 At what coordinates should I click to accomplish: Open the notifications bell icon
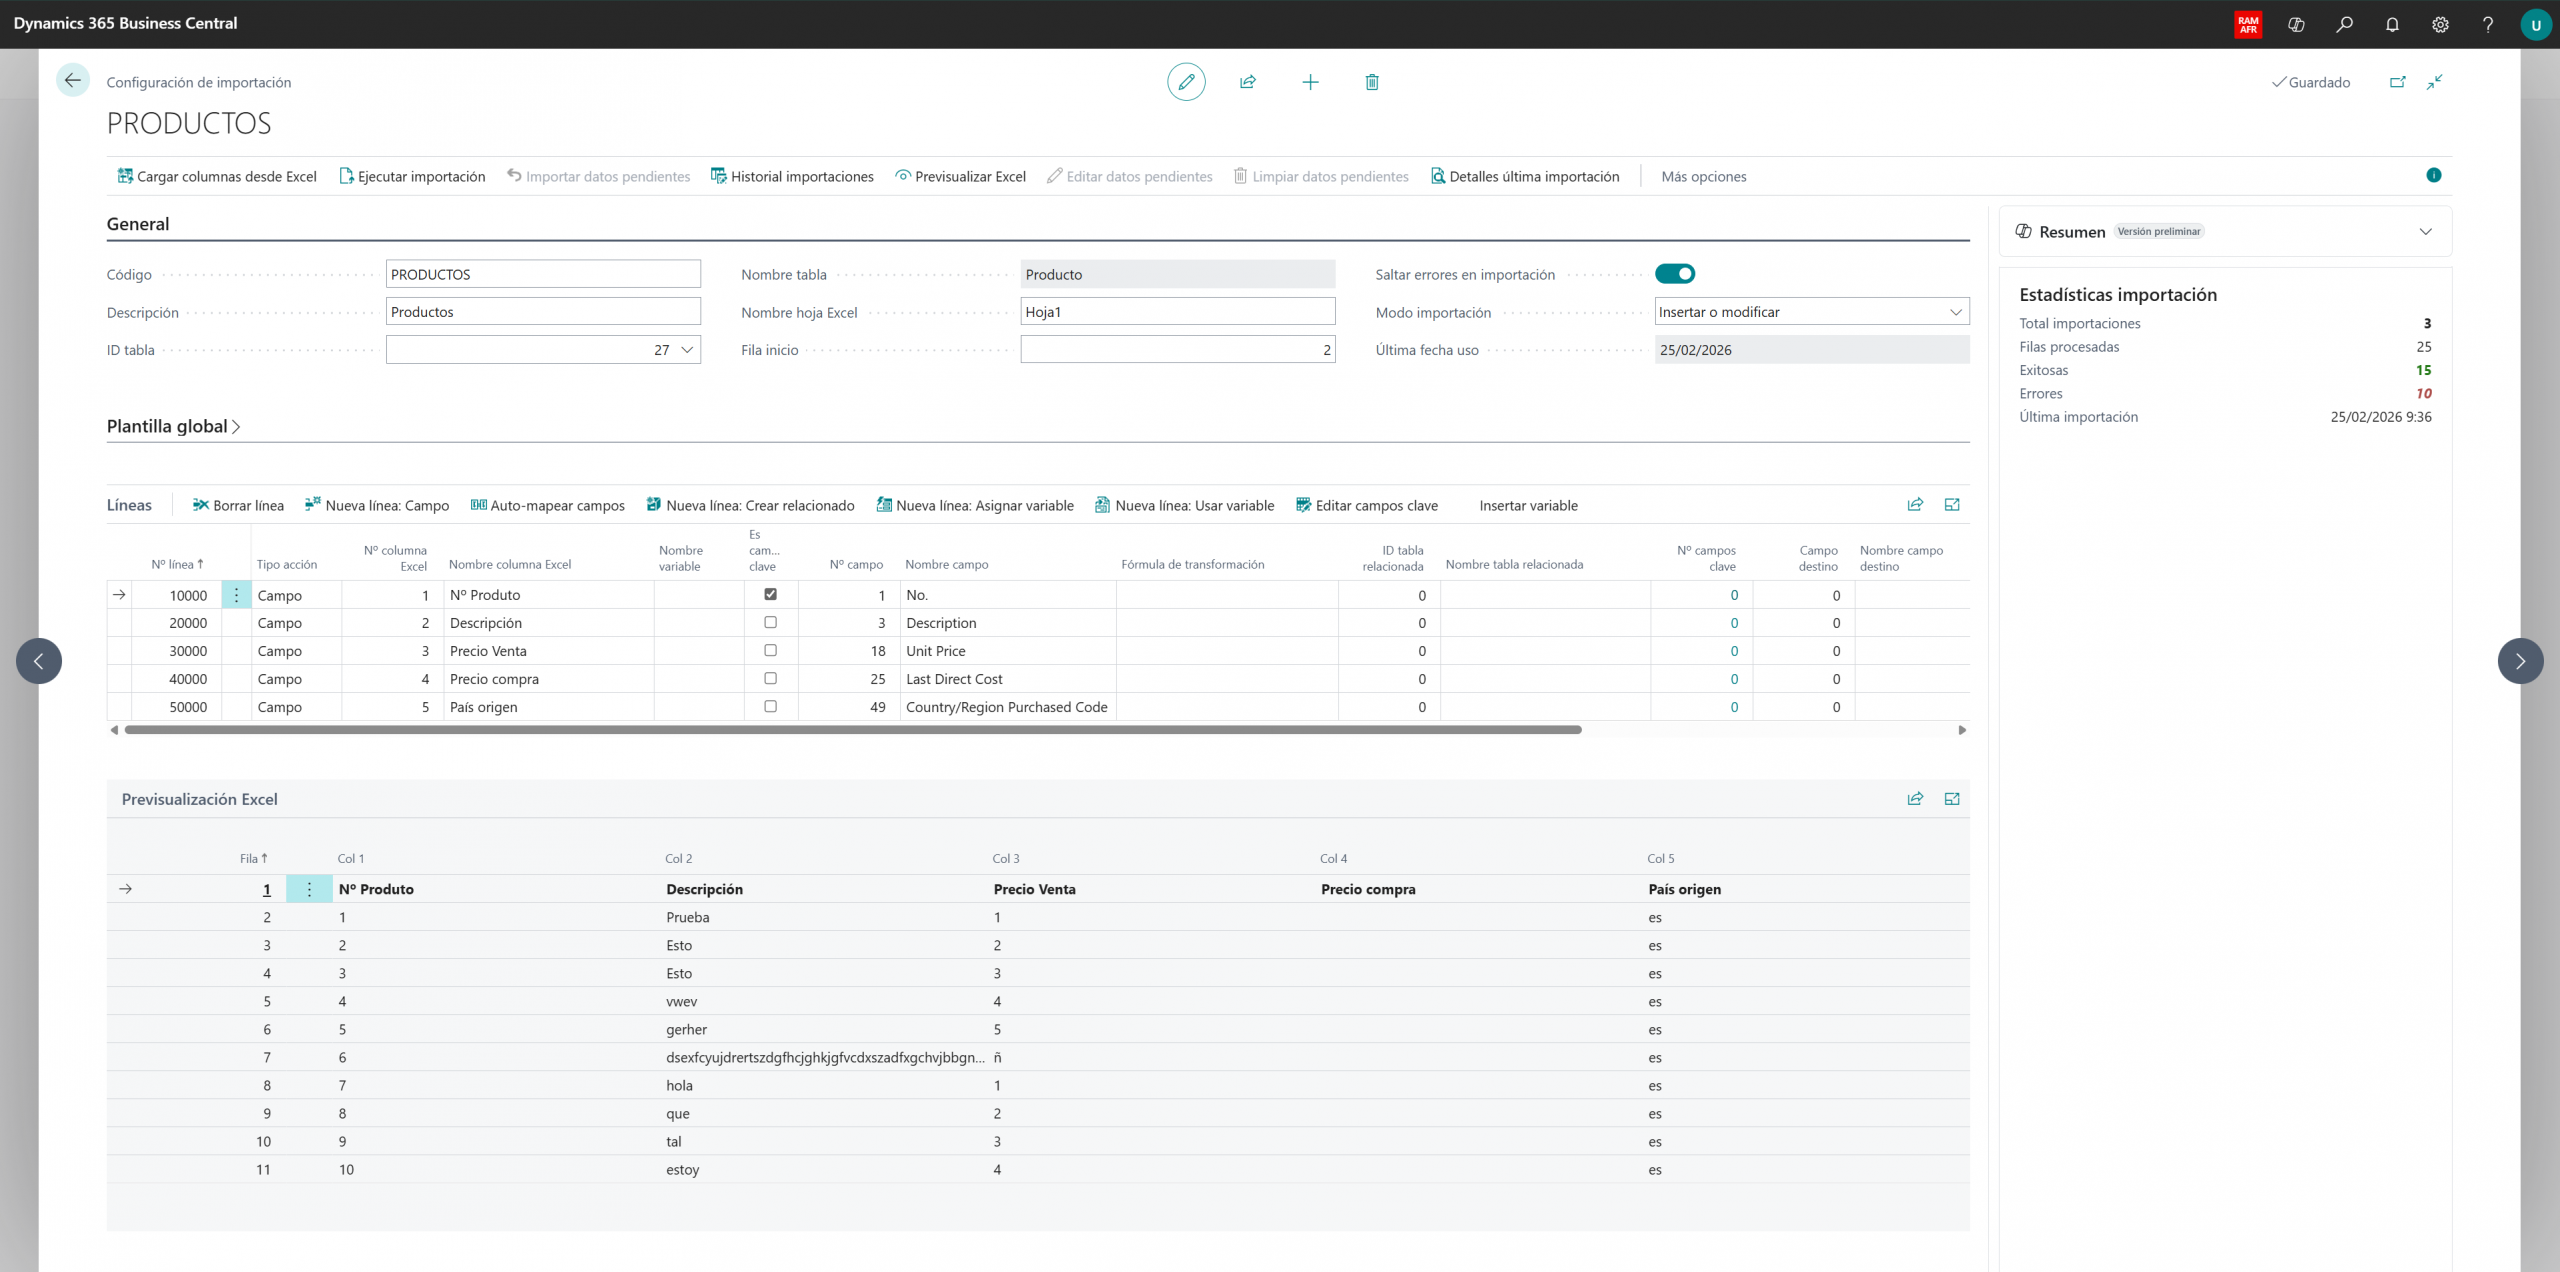pyautogui.click(x=2392, y=24)
